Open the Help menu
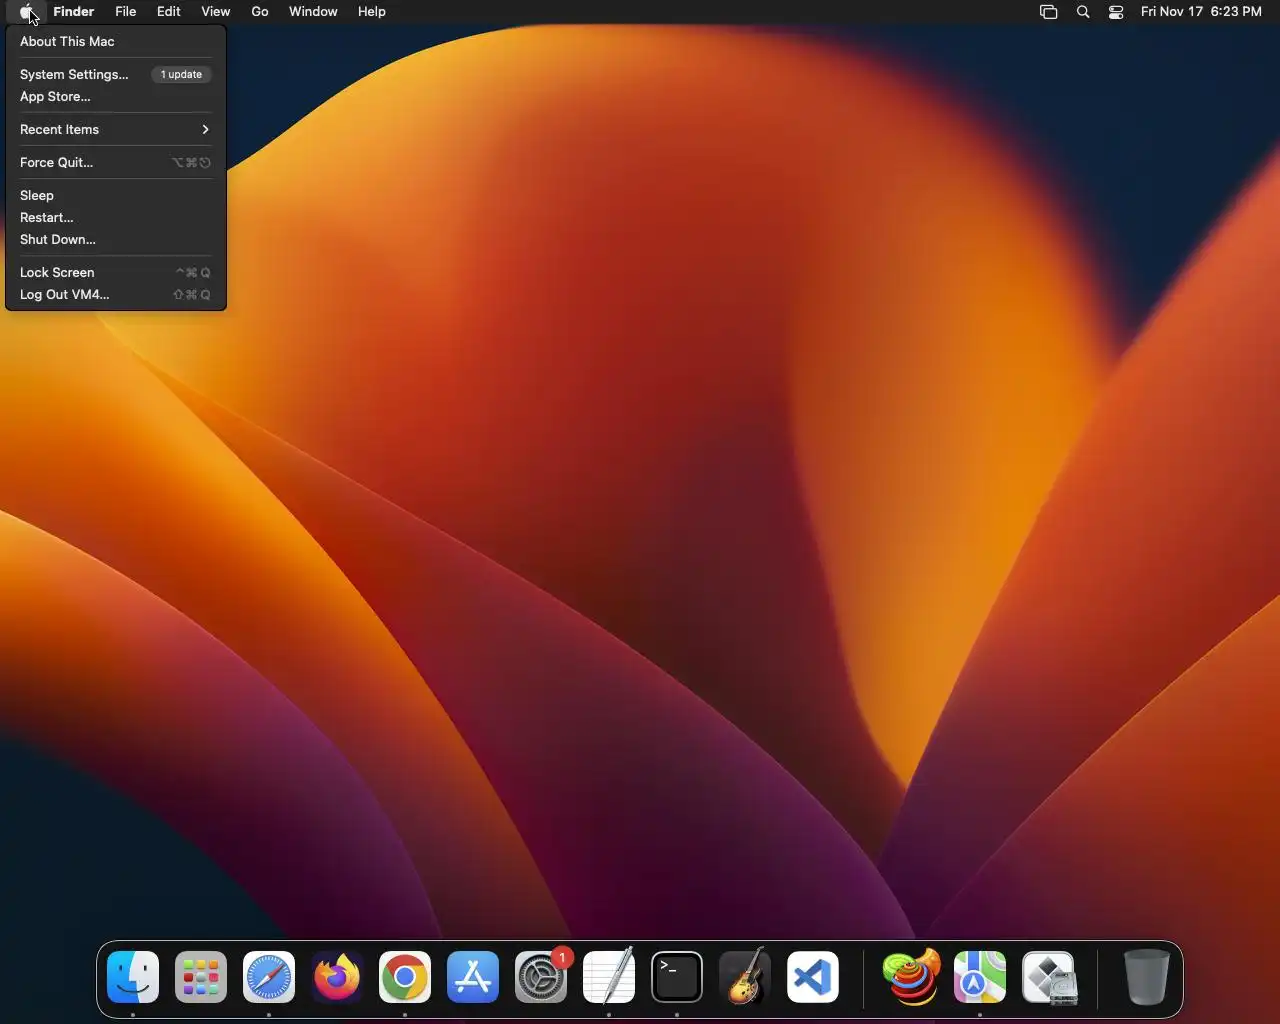Viewport: 1280px width, 1024px height. pyautogui.click(x=372, y=12)
